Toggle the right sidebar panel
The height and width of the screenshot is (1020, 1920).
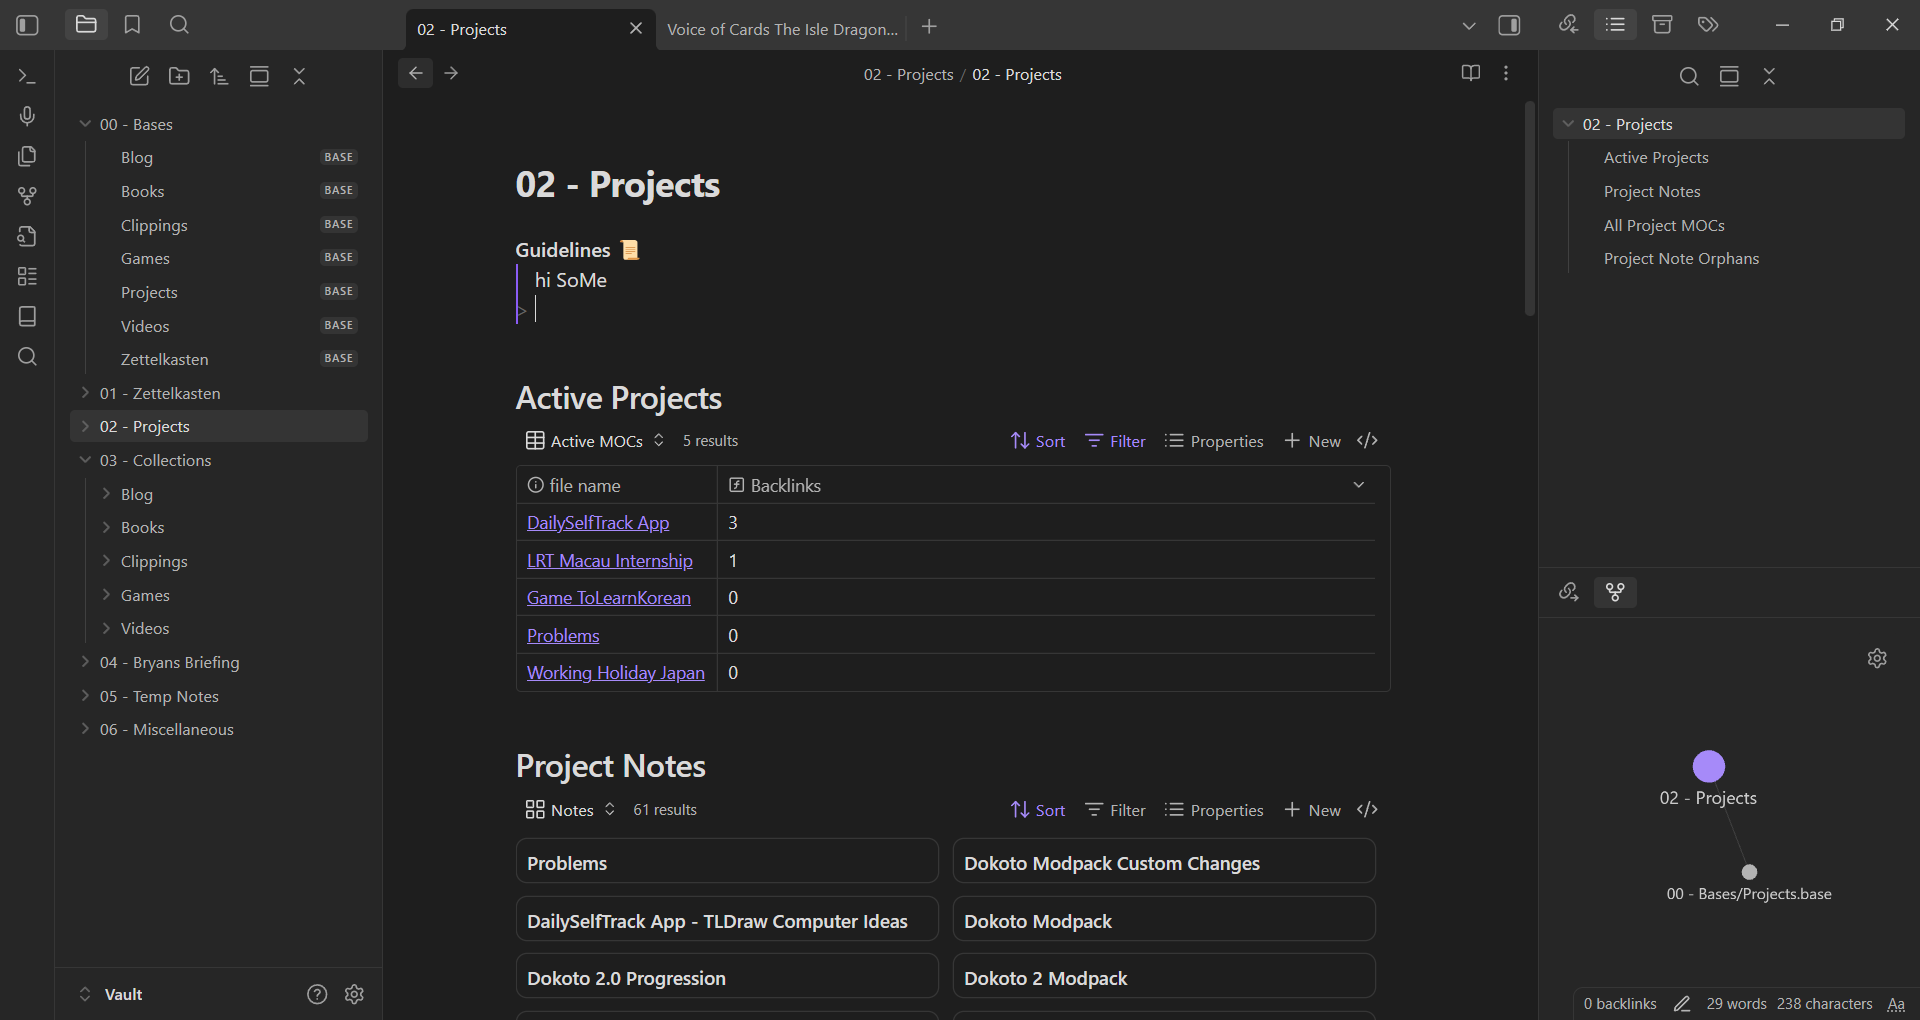click(1509, 25)
